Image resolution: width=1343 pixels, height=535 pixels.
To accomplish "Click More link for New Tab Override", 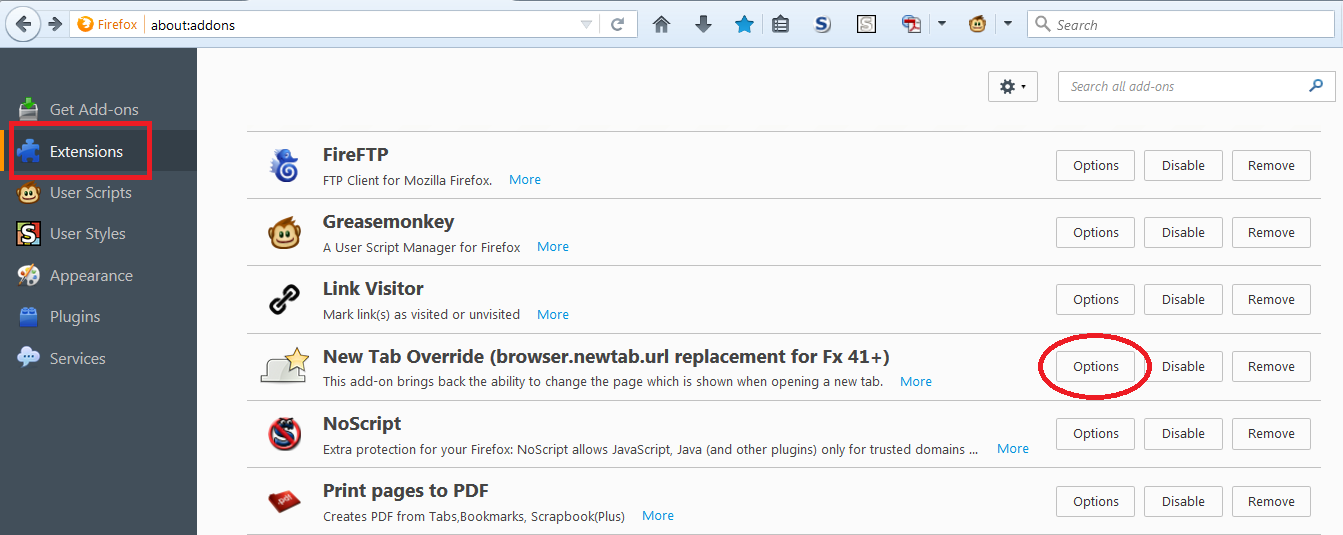I will pyautogui.click(x=916, y=382).
